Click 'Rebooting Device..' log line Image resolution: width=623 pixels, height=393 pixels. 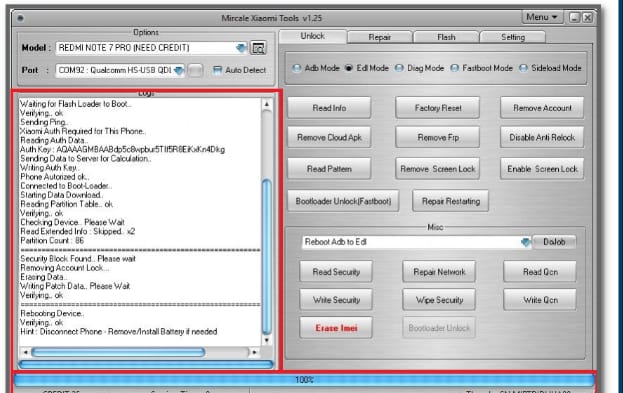(x=52, y=313)
